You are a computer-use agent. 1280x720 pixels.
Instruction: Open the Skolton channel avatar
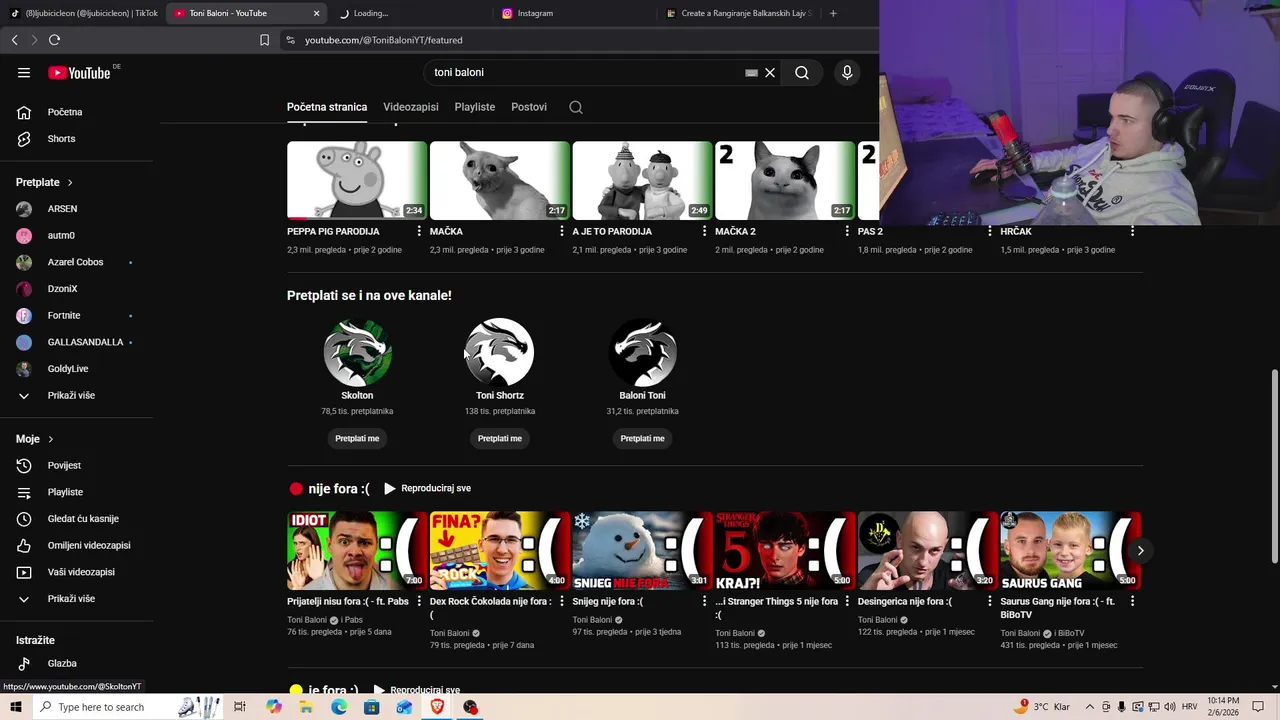coord(357,352)
